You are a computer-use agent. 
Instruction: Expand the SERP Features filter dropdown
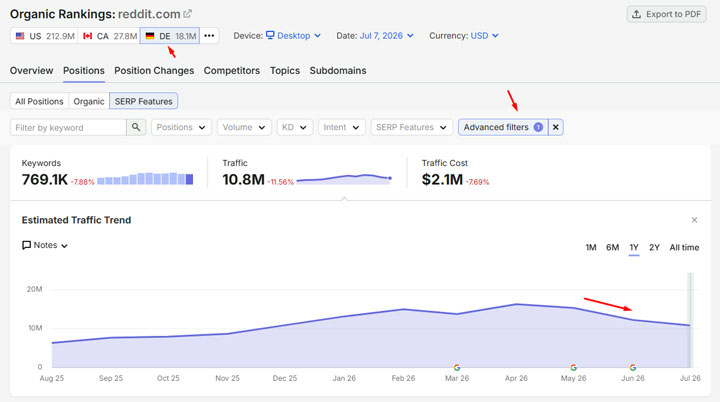[x=412, y=127]
